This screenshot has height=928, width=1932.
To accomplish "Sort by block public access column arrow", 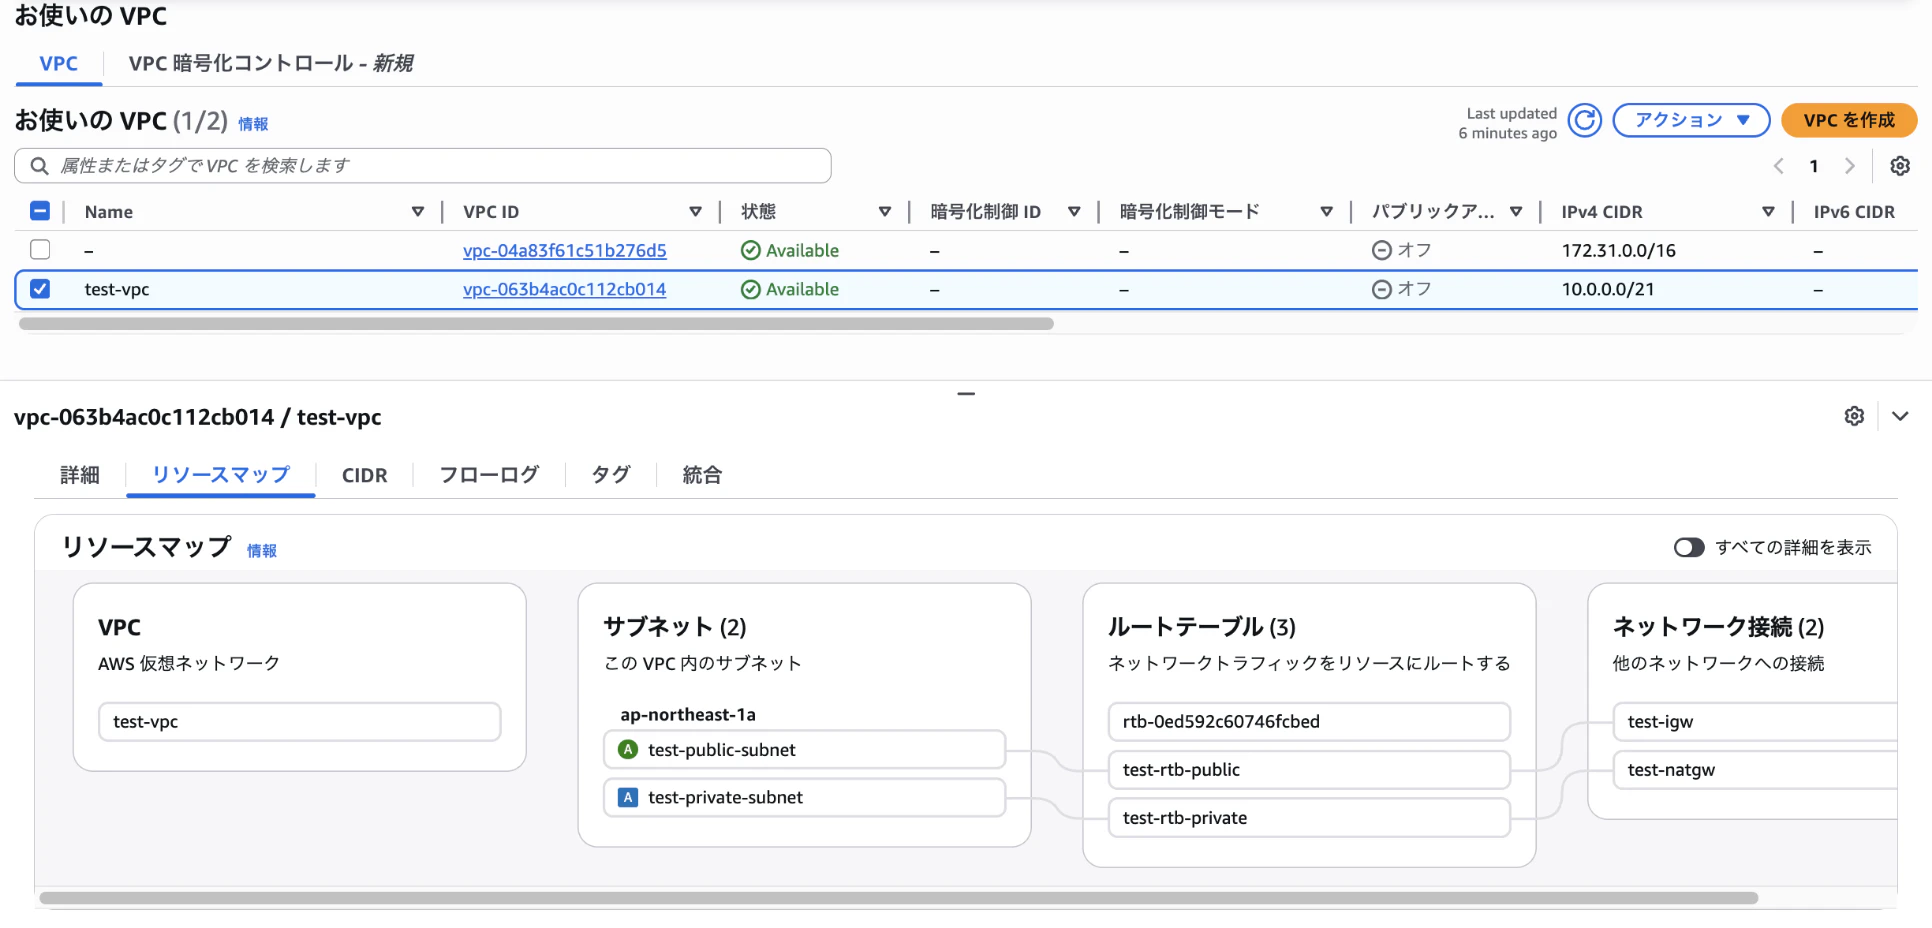I will pos(1516,212).
